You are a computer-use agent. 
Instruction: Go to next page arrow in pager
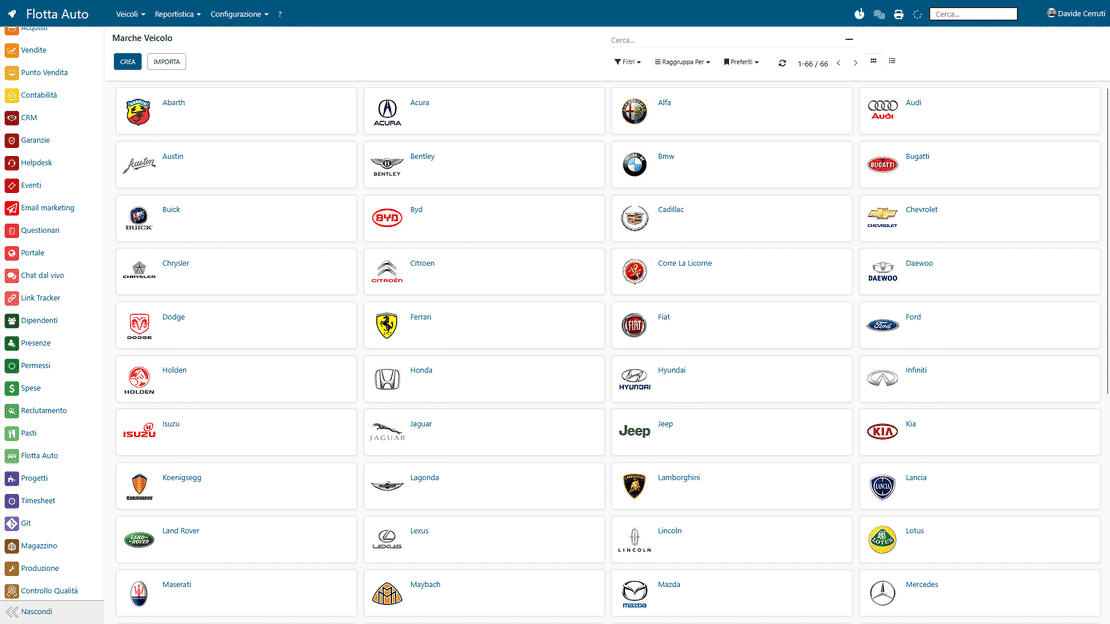855,63
